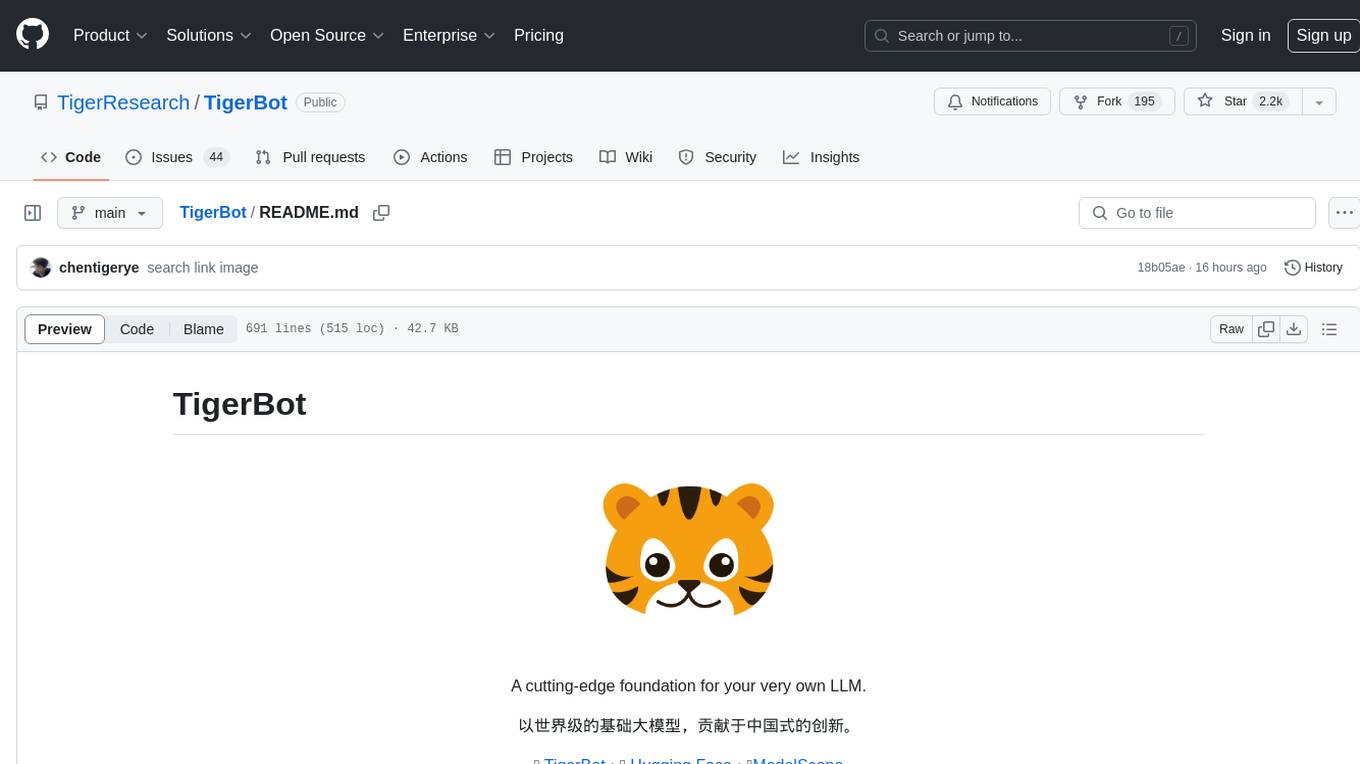
Task: Switch to the Insights tab
Action: click(x=821, y=157)
